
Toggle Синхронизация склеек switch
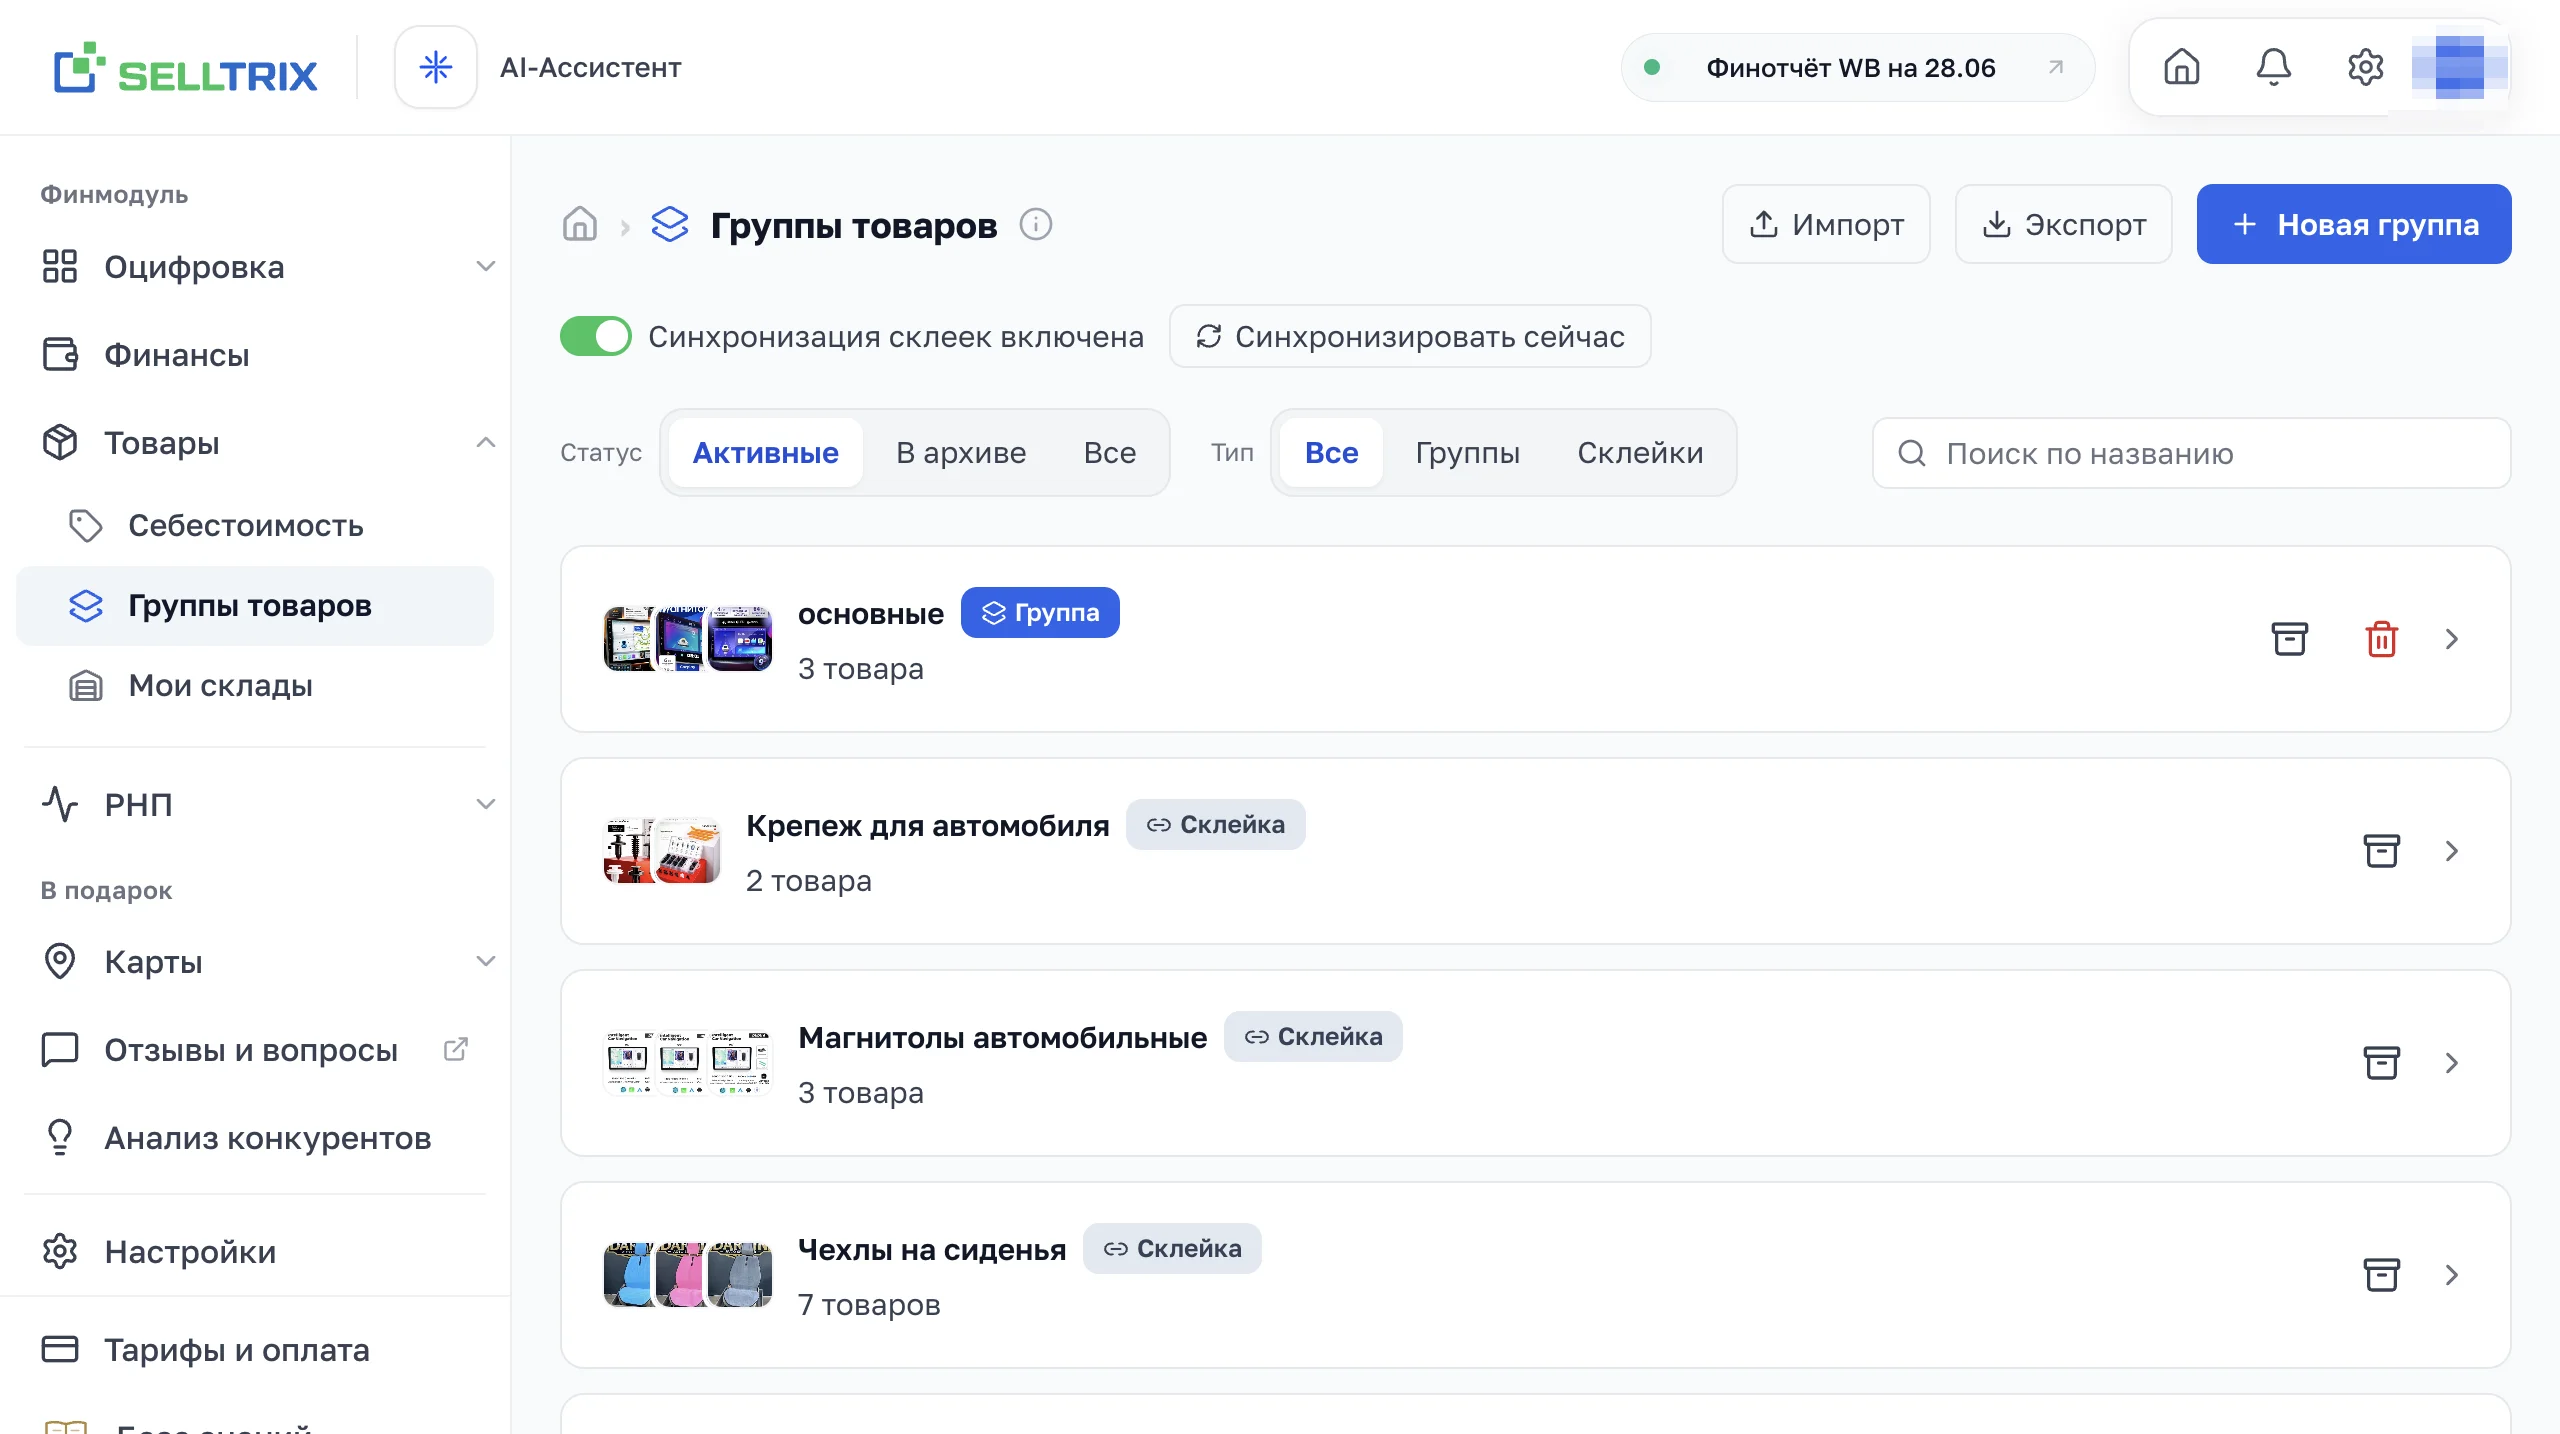click(595, 336)
